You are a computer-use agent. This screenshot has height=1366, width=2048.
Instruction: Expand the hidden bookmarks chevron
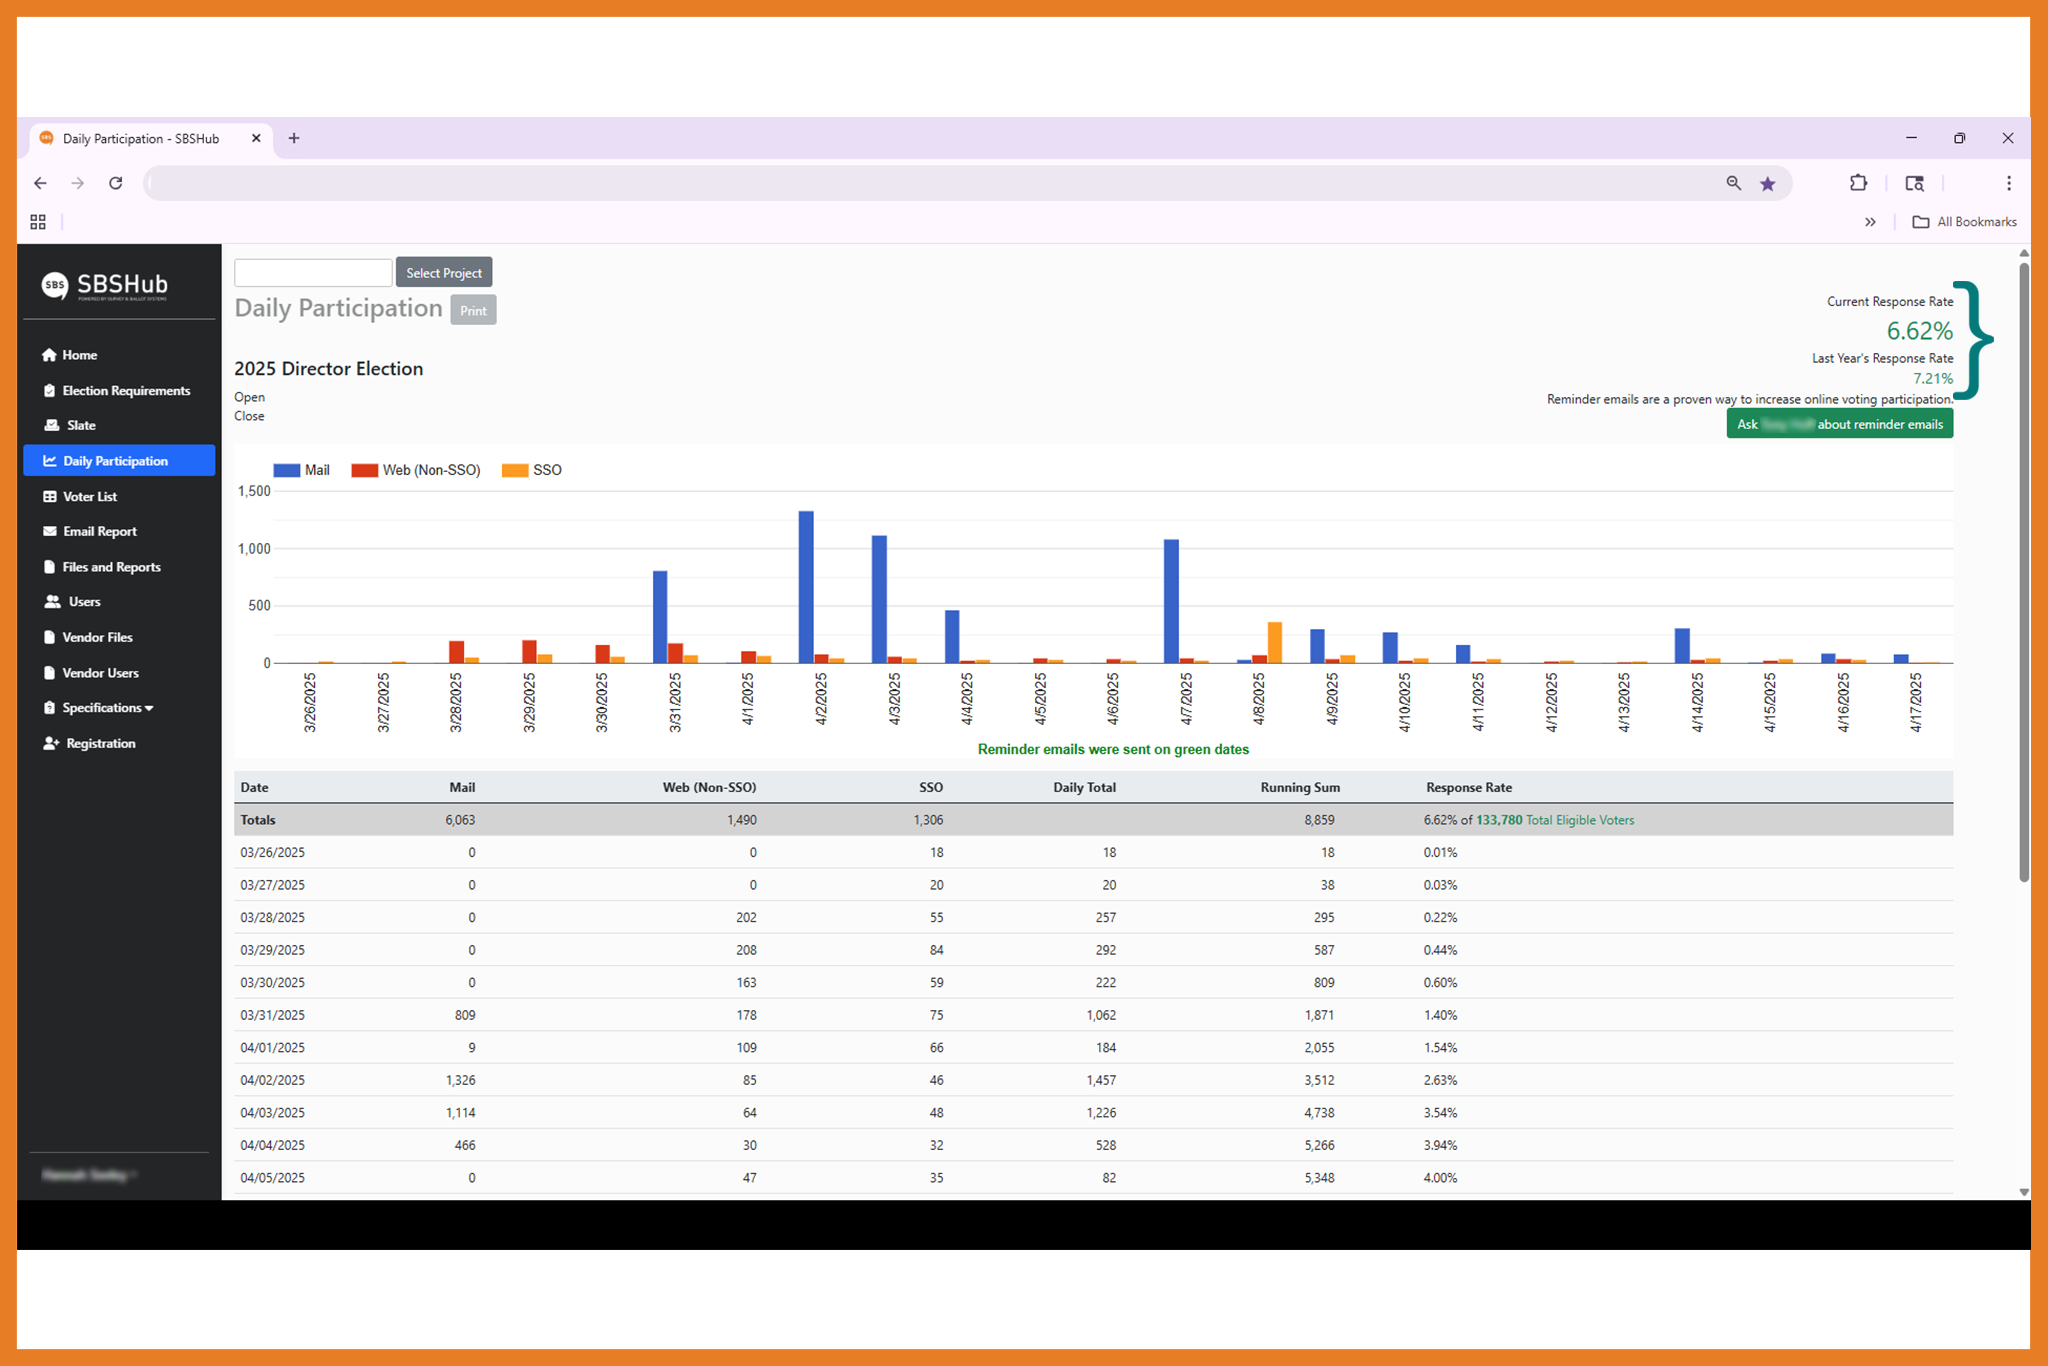click(1871, 221)
